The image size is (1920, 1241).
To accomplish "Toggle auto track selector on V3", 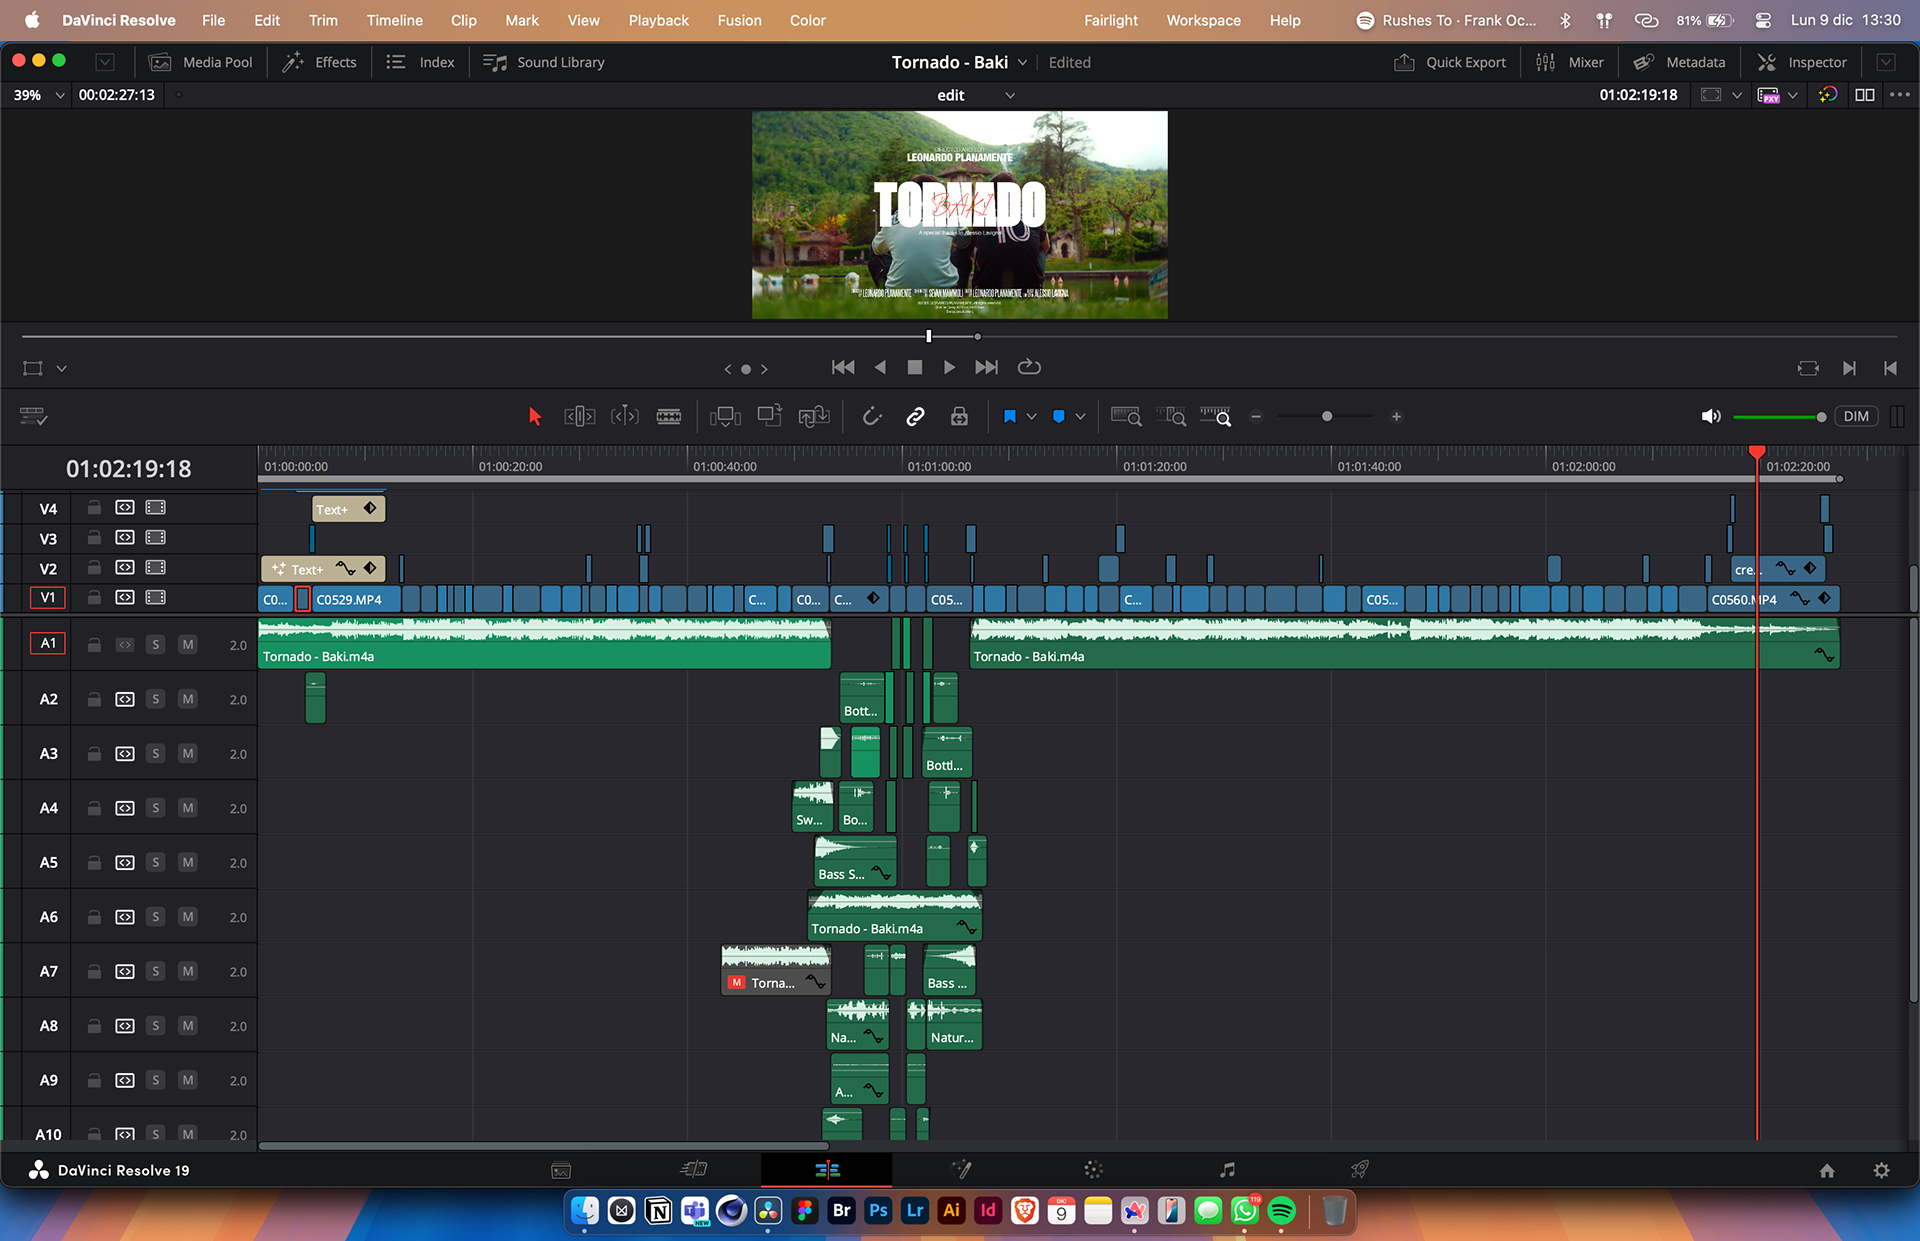I will coord(124,538).
